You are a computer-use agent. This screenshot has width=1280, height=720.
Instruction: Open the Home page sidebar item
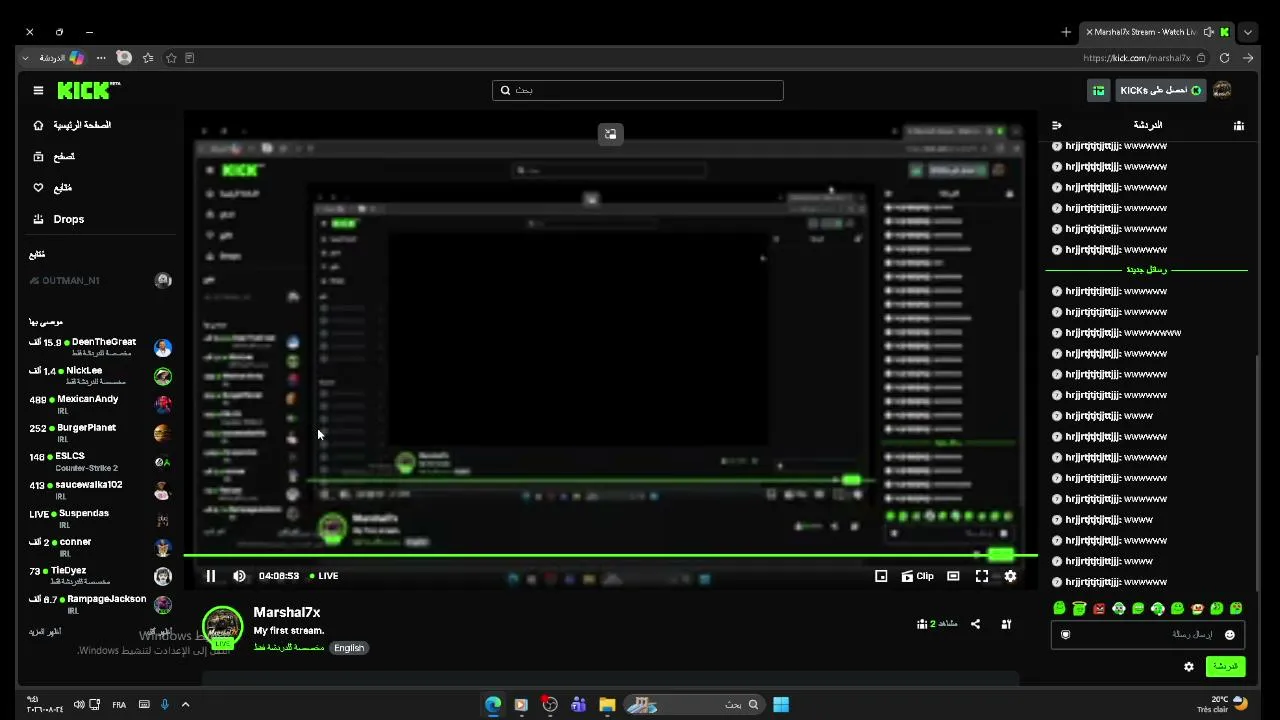[x=72, y=125]
